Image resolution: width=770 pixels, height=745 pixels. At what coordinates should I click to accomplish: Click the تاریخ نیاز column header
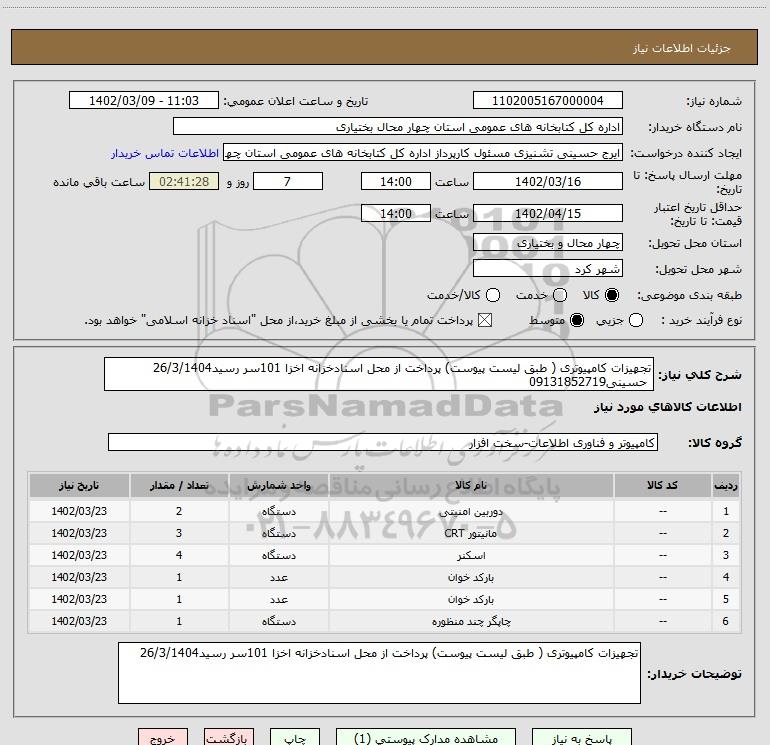click(x=79, y=485)
